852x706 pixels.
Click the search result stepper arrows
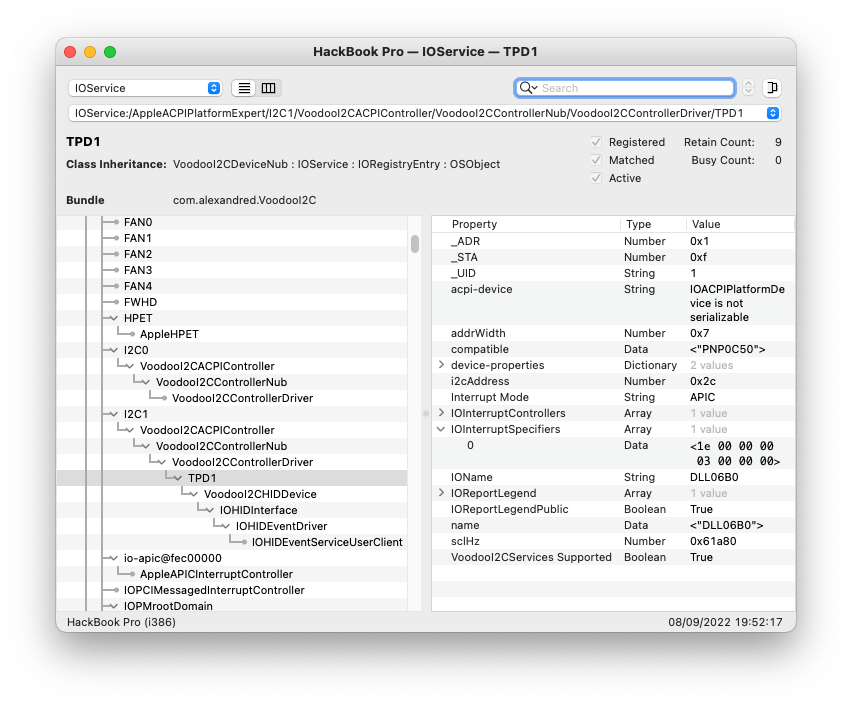click(x=748, y=88)
